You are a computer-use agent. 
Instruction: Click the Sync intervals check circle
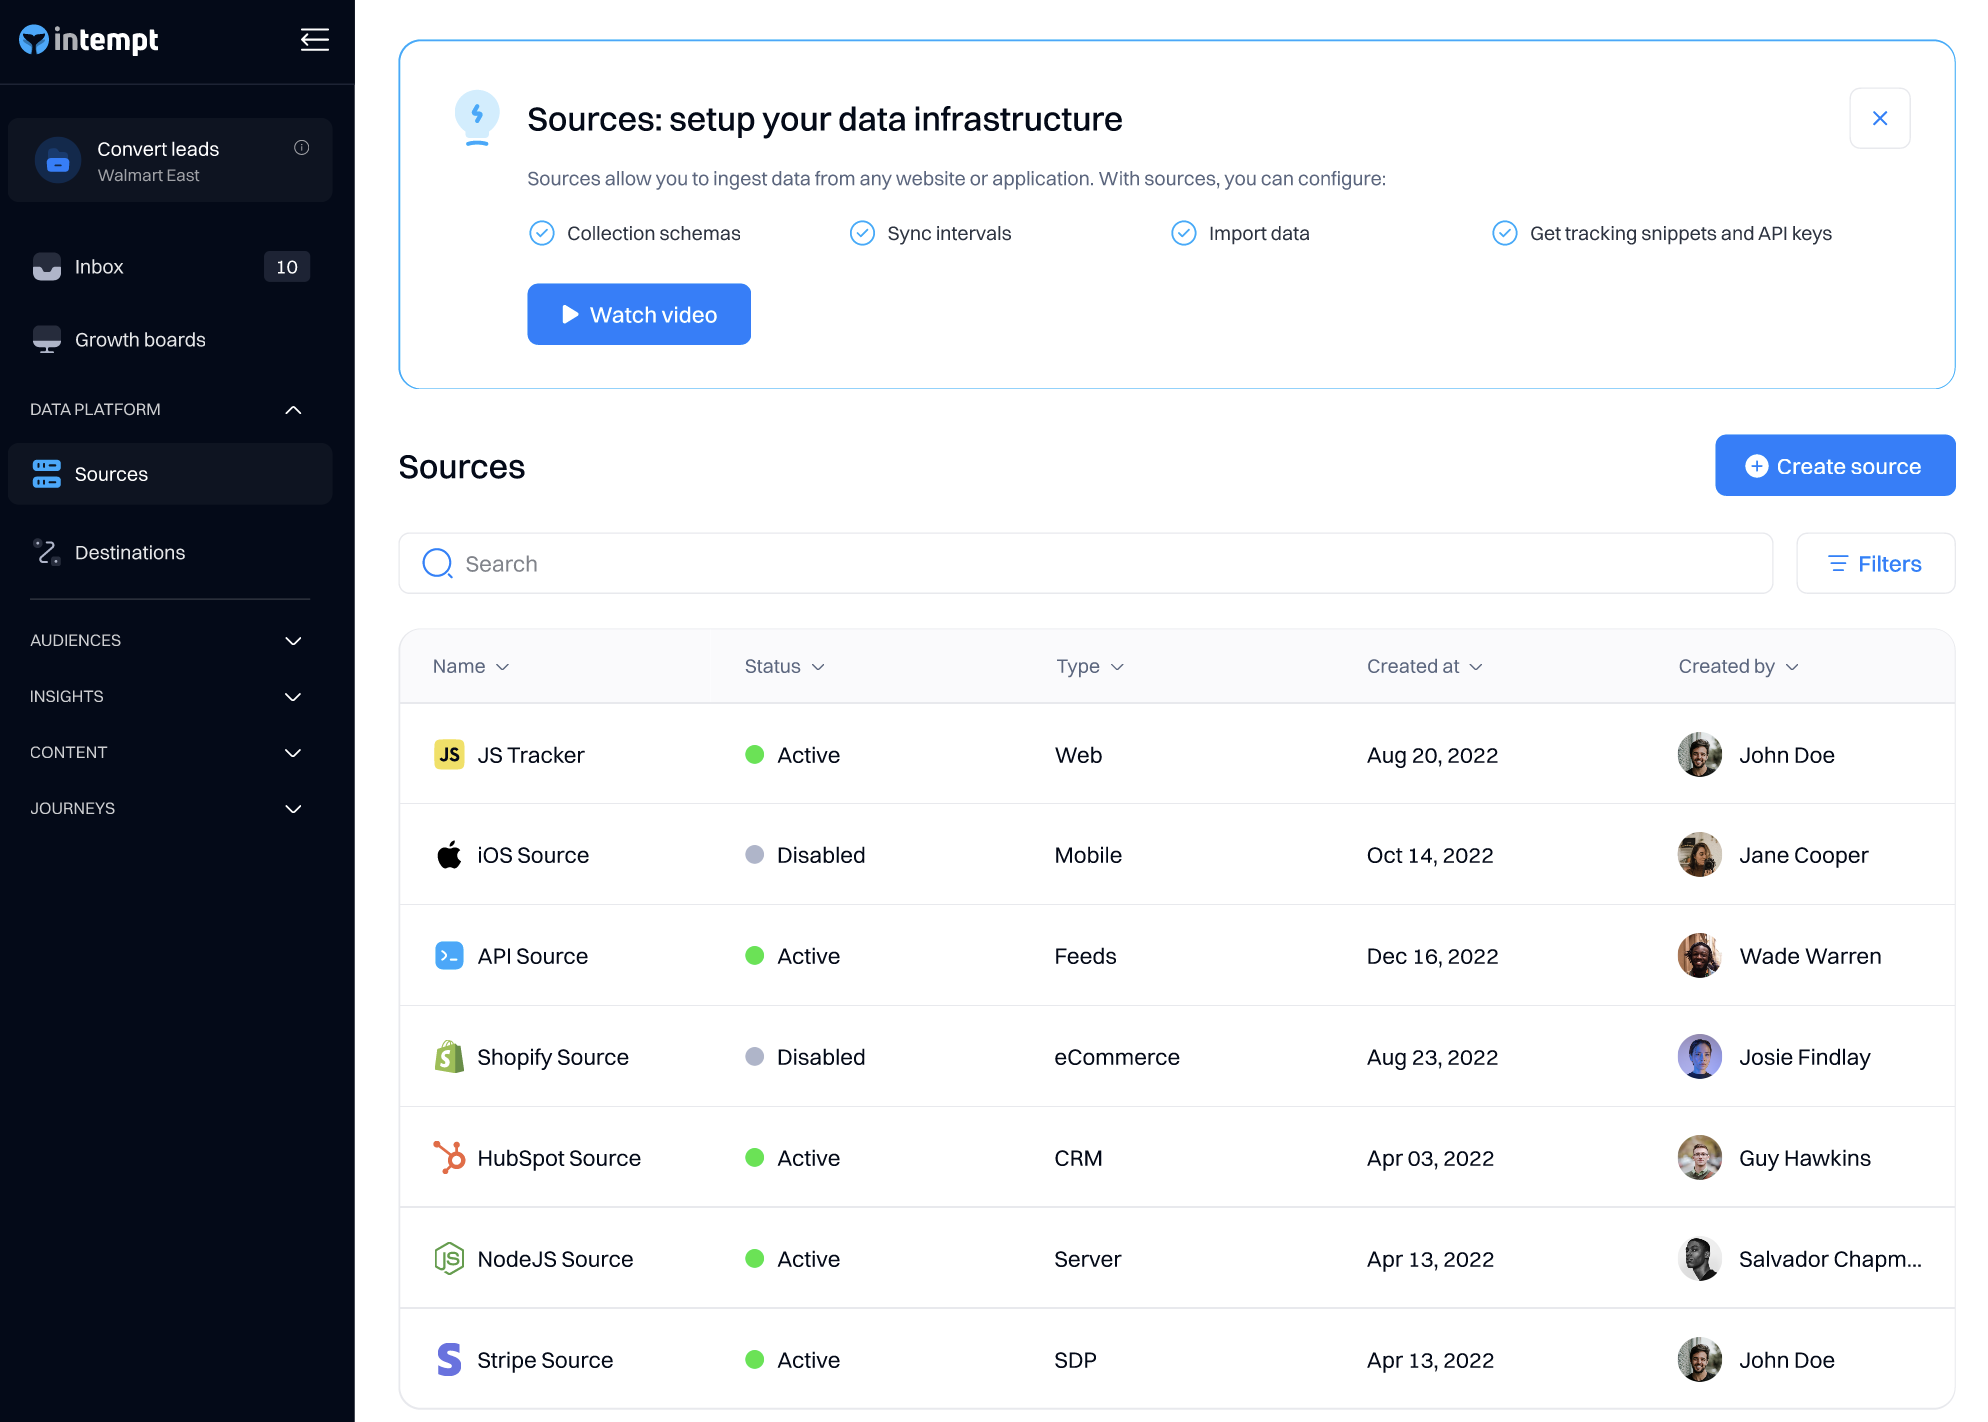pyautogui.click(x=862, y=233)
